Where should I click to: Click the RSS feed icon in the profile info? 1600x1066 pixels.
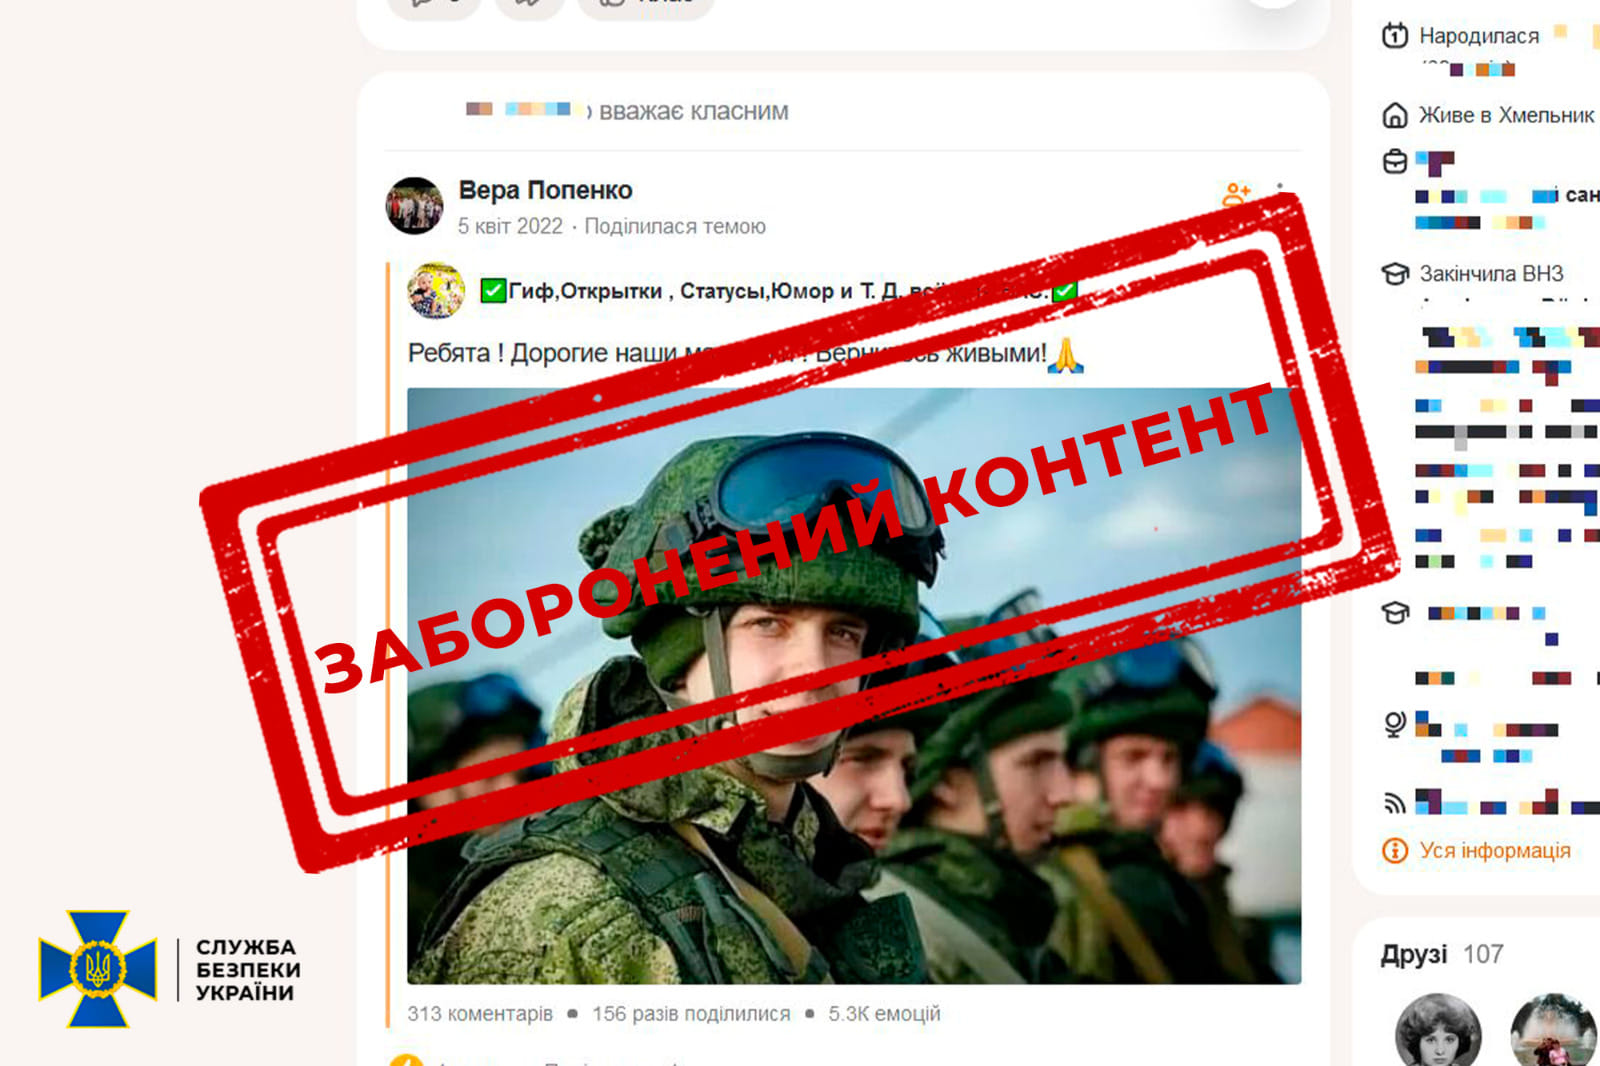(x=1395, y=802)
